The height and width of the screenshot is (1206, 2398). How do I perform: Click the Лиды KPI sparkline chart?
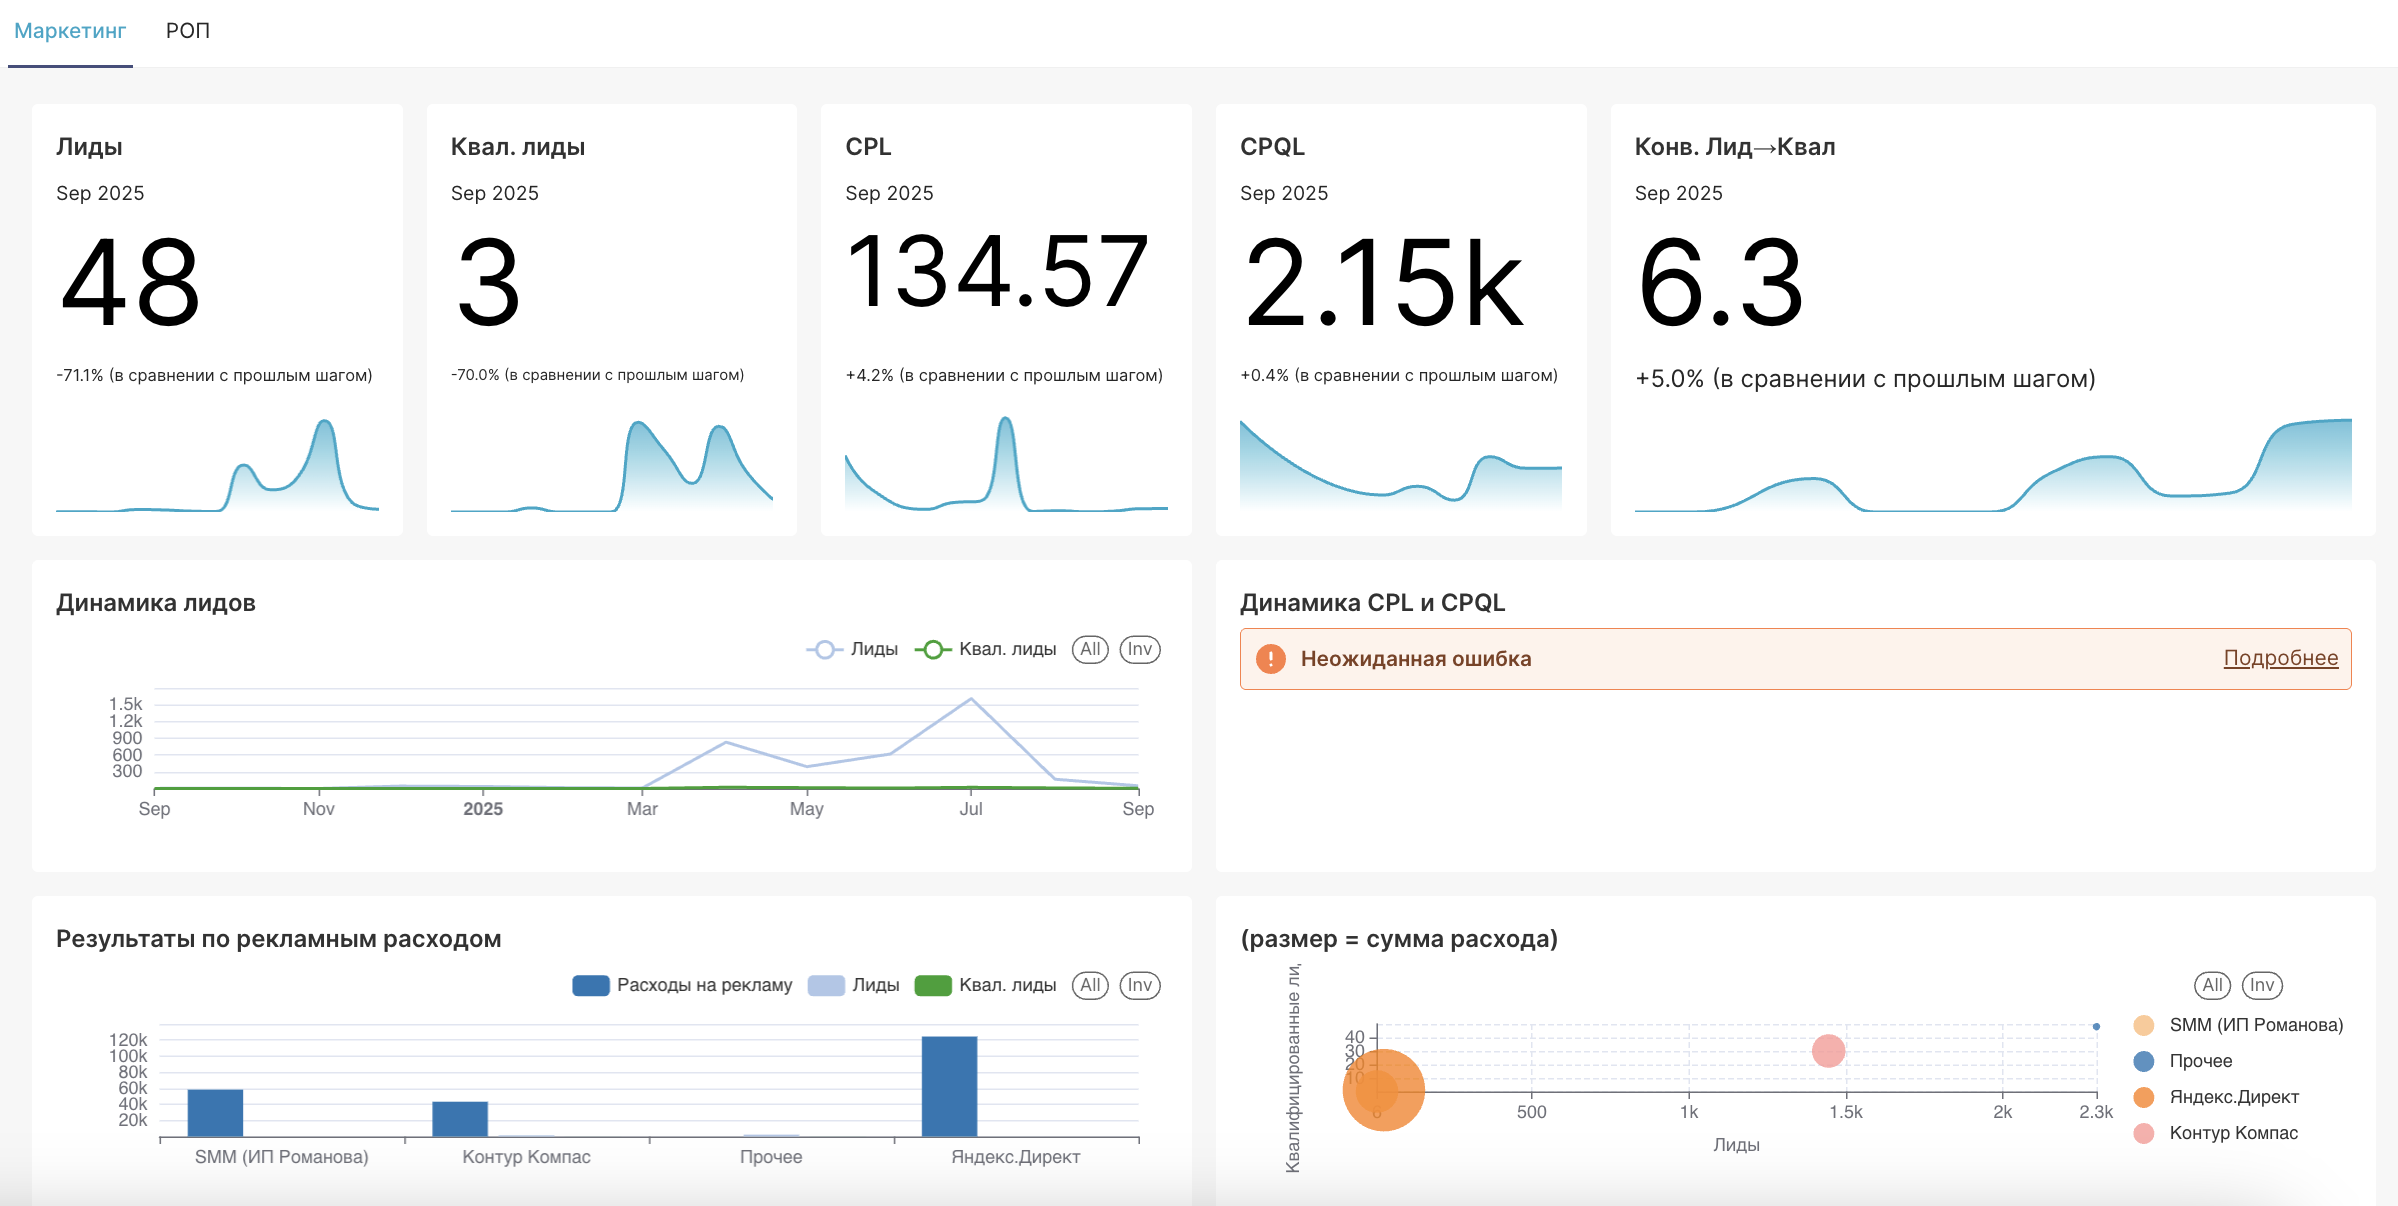217,467
